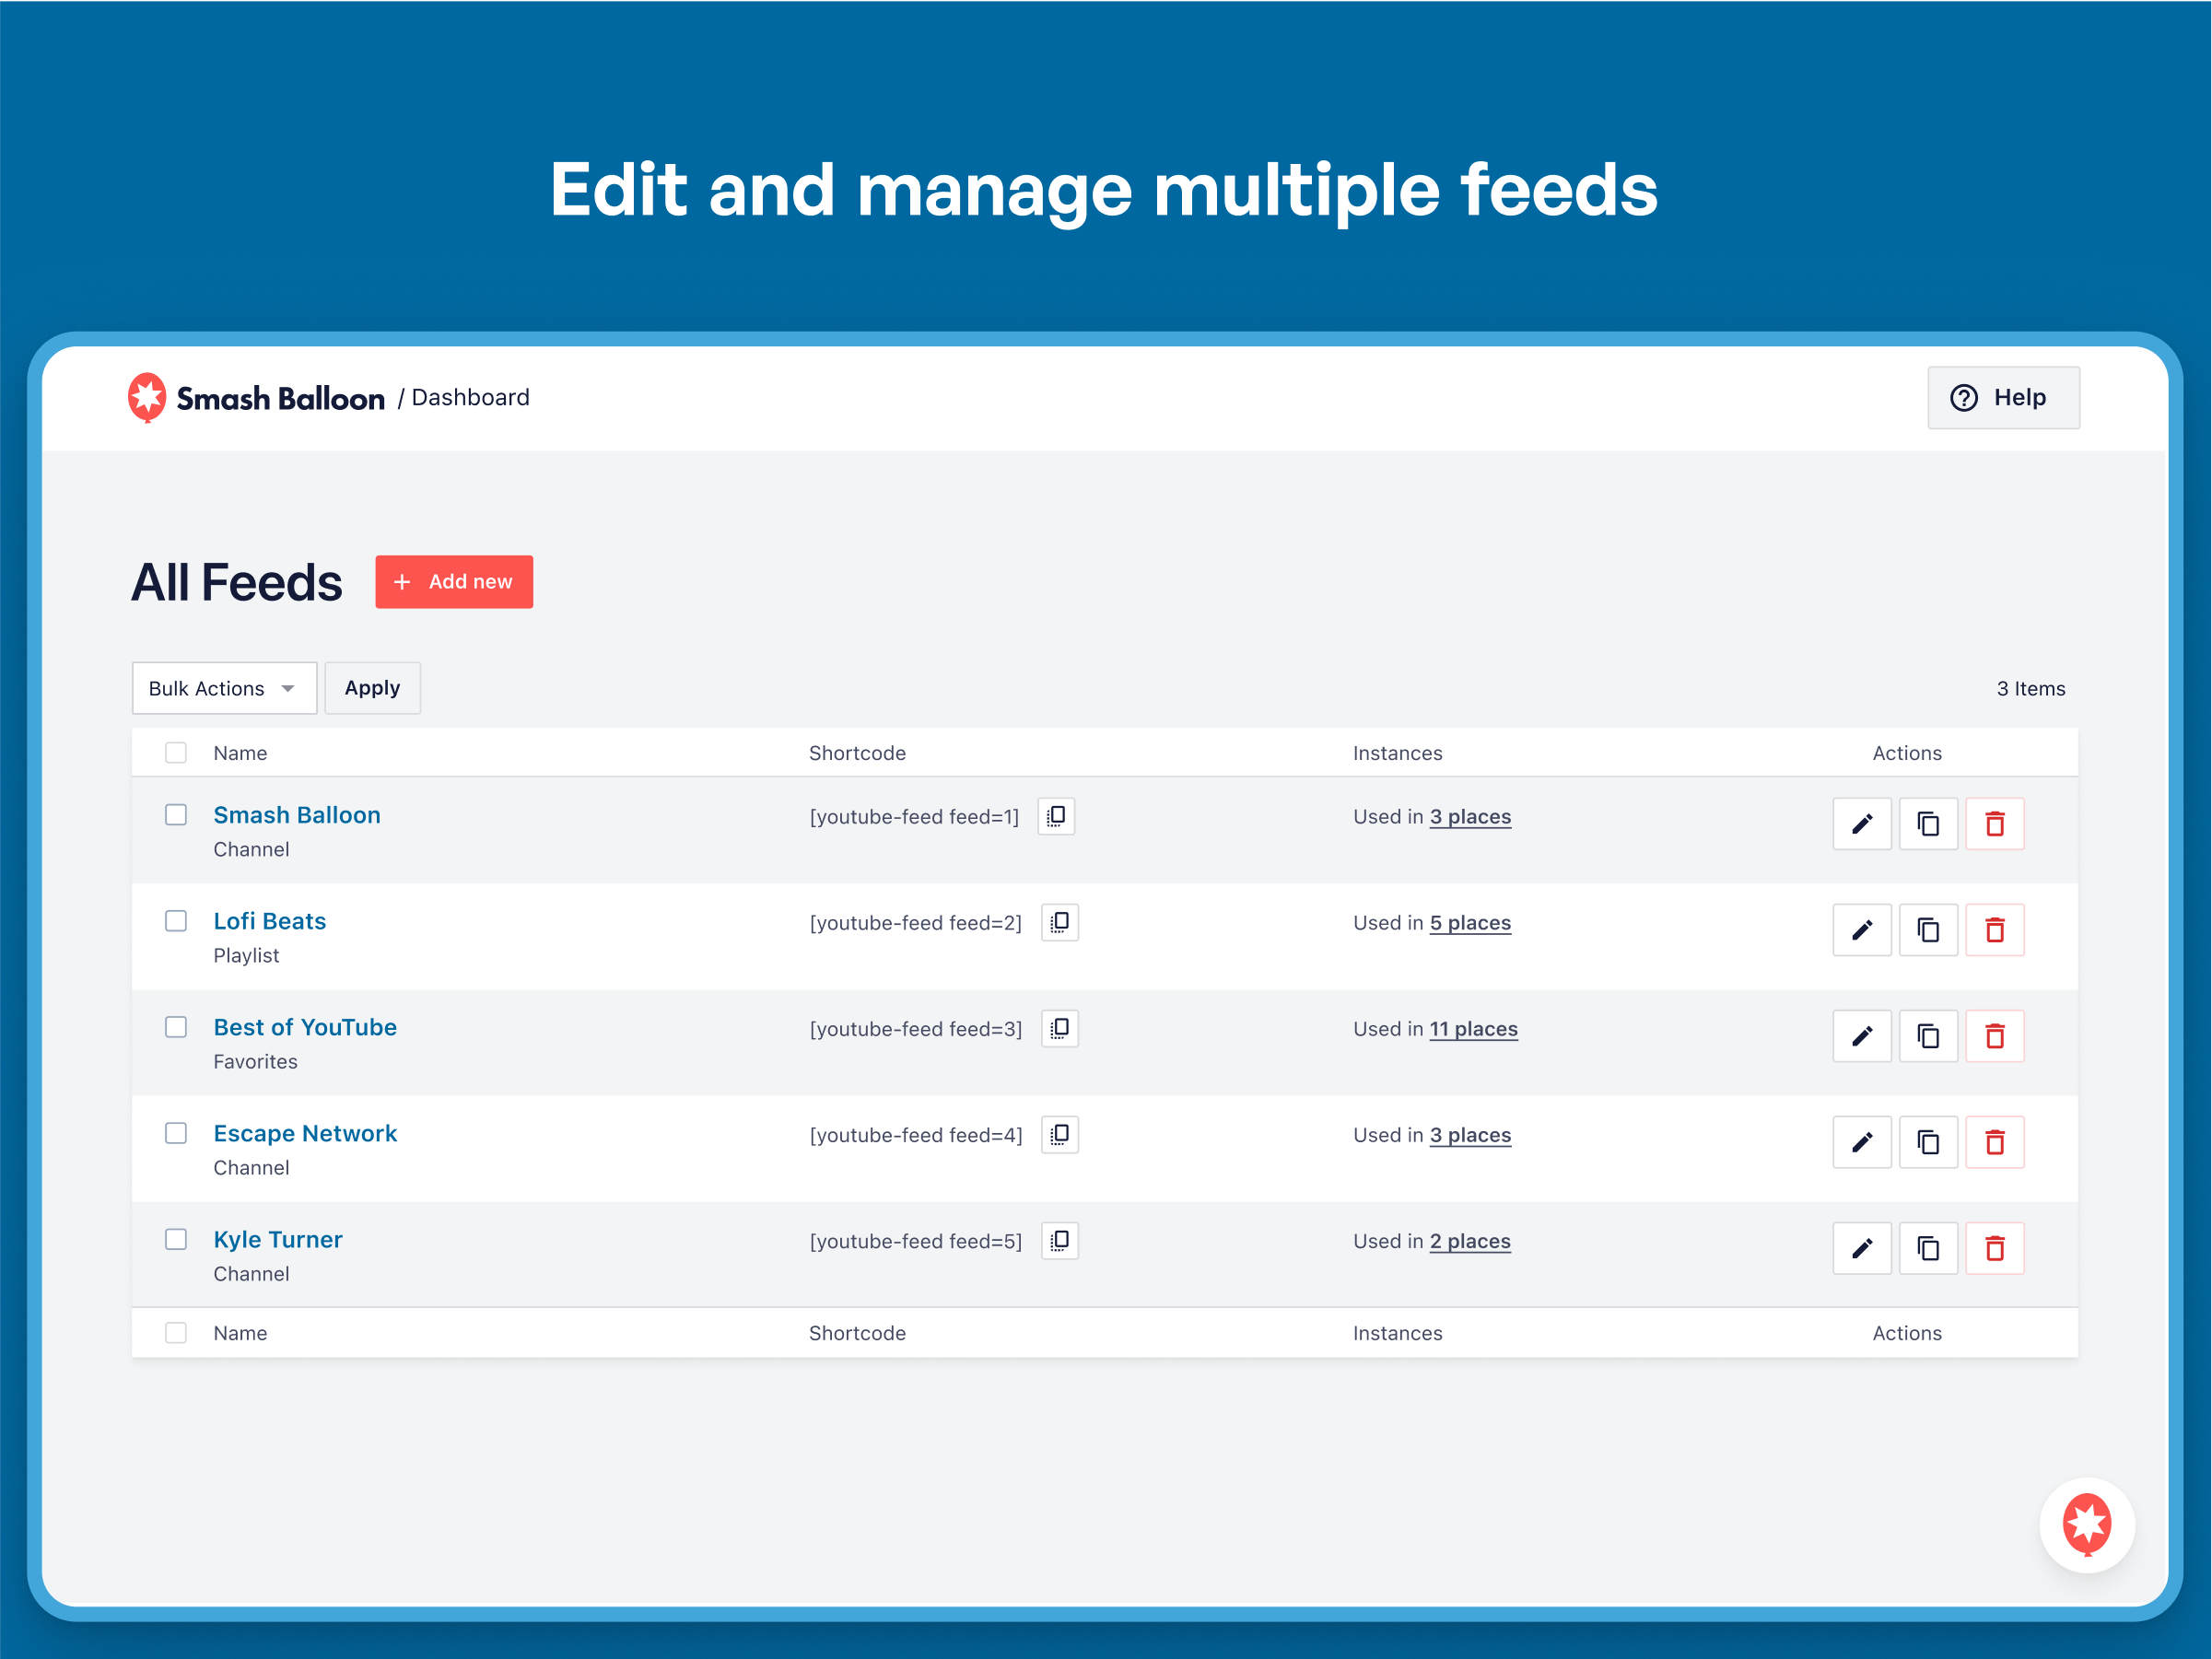2212x1659 pixels.
Task: Select all feeds via header checkbox
Action: coord(176,753)
